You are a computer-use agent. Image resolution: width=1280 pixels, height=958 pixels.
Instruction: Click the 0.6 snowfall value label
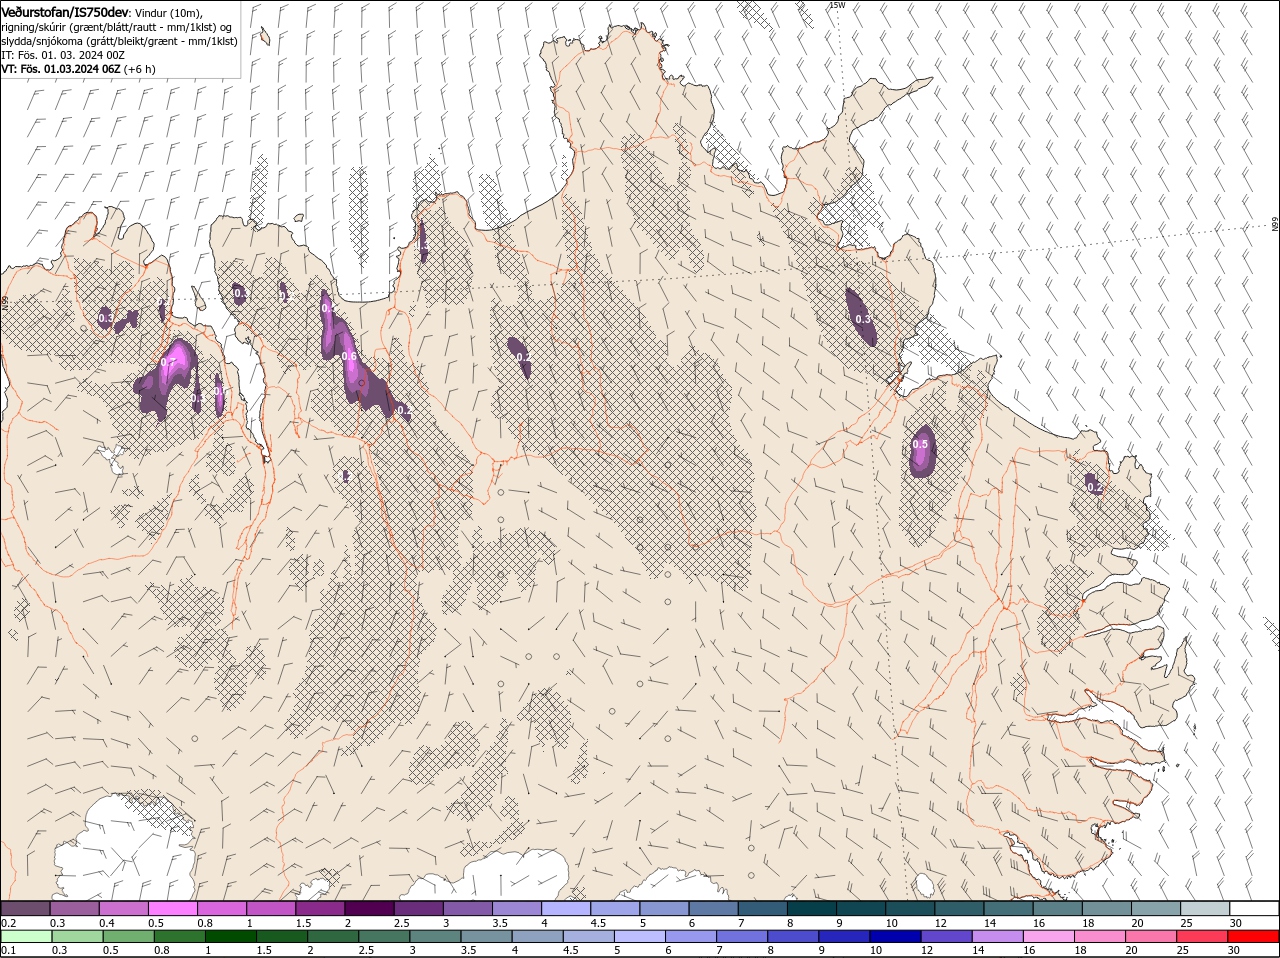349,357
